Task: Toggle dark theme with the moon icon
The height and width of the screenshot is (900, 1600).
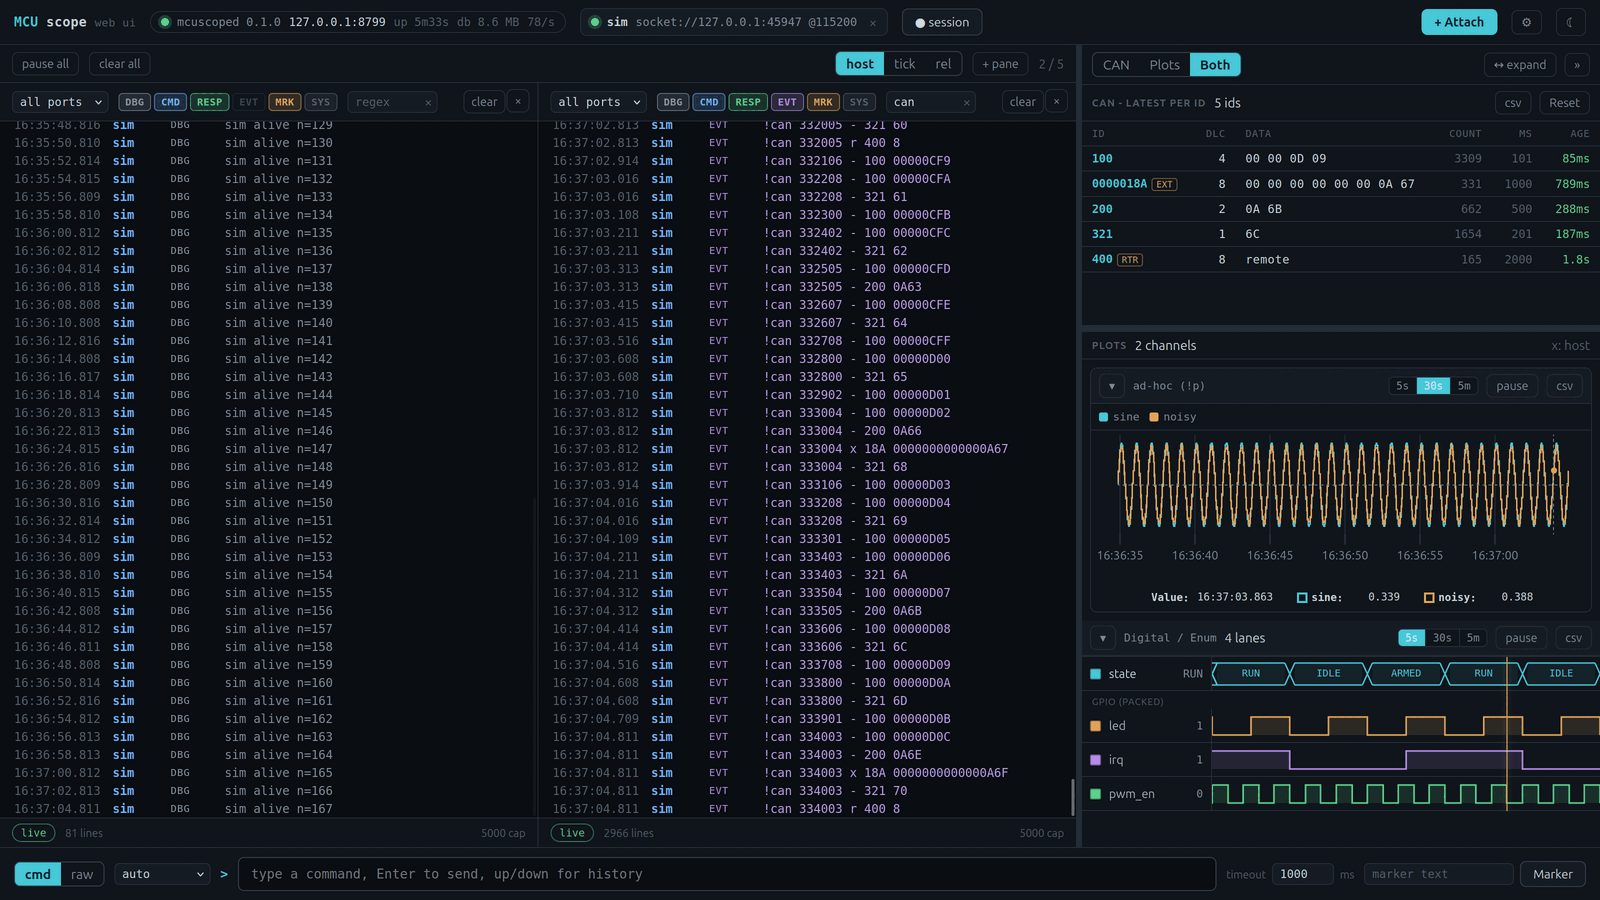Action: (1570, 22)
